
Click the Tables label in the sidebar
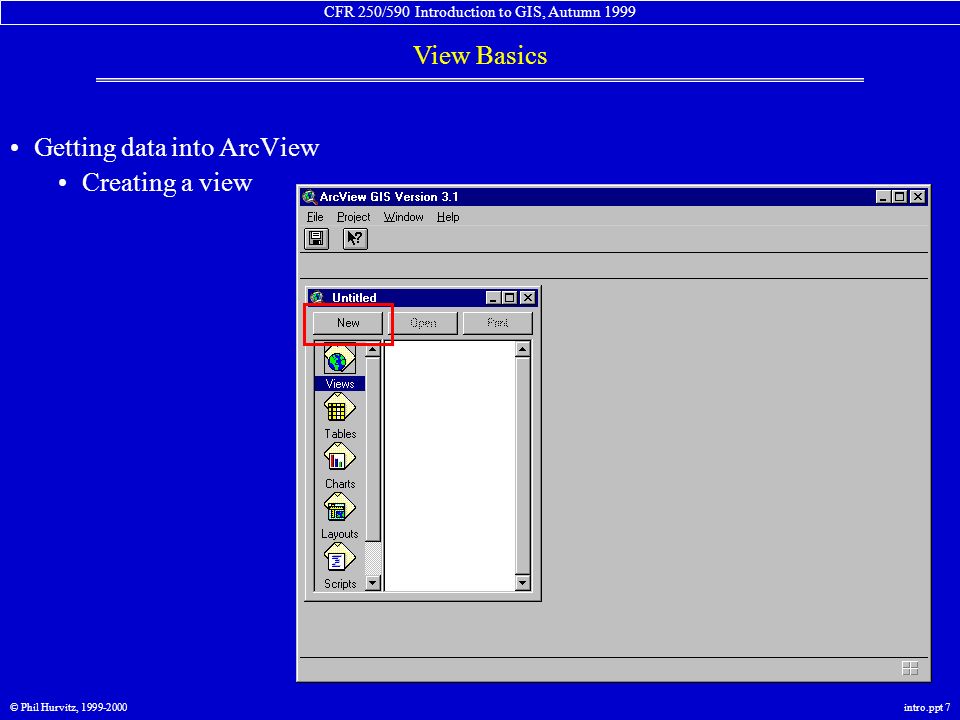tap(340, 433)
